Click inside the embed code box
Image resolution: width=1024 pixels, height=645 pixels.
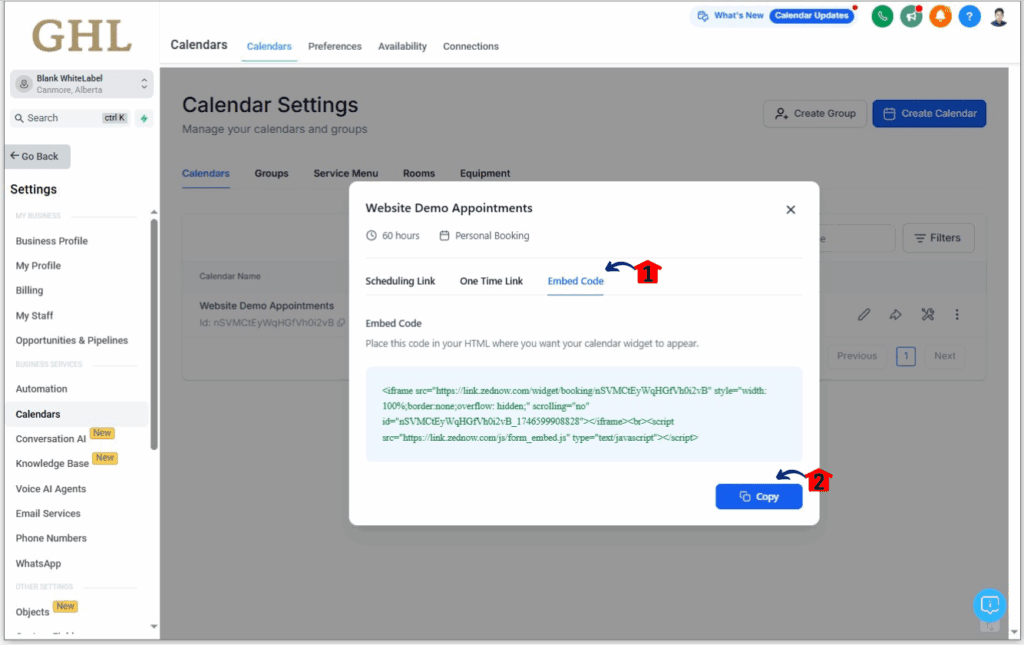point(584,414)
